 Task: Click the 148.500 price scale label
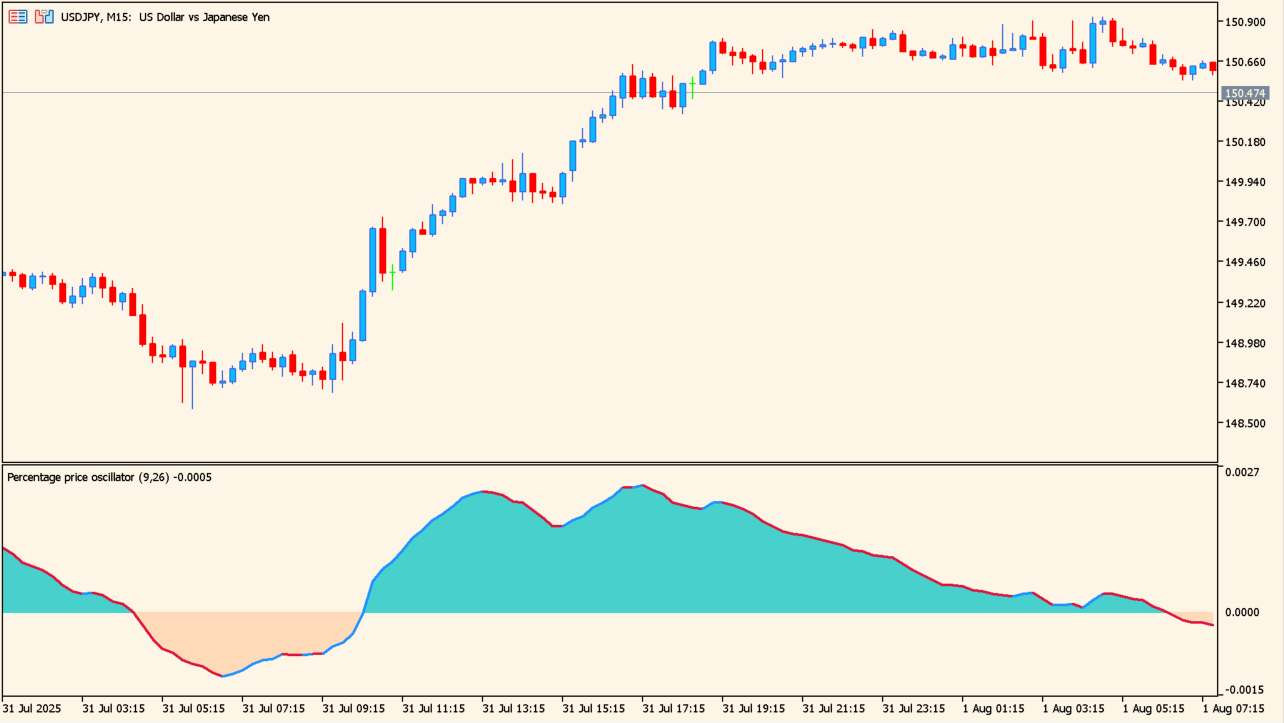pyautogui.click(x=1246, y=424)
